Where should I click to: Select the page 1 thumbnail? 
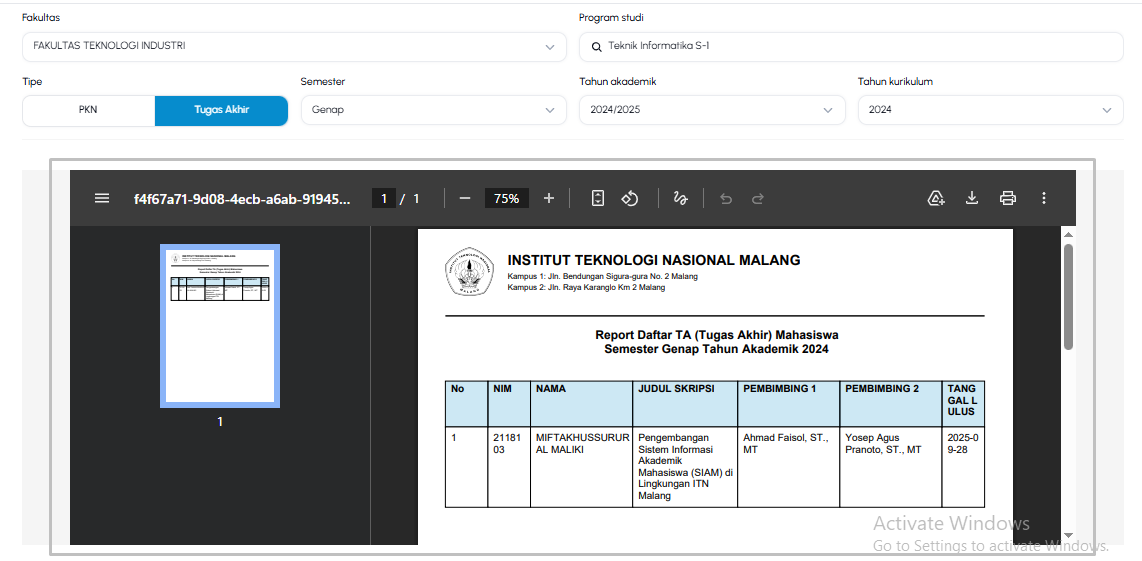pos(220,326)
